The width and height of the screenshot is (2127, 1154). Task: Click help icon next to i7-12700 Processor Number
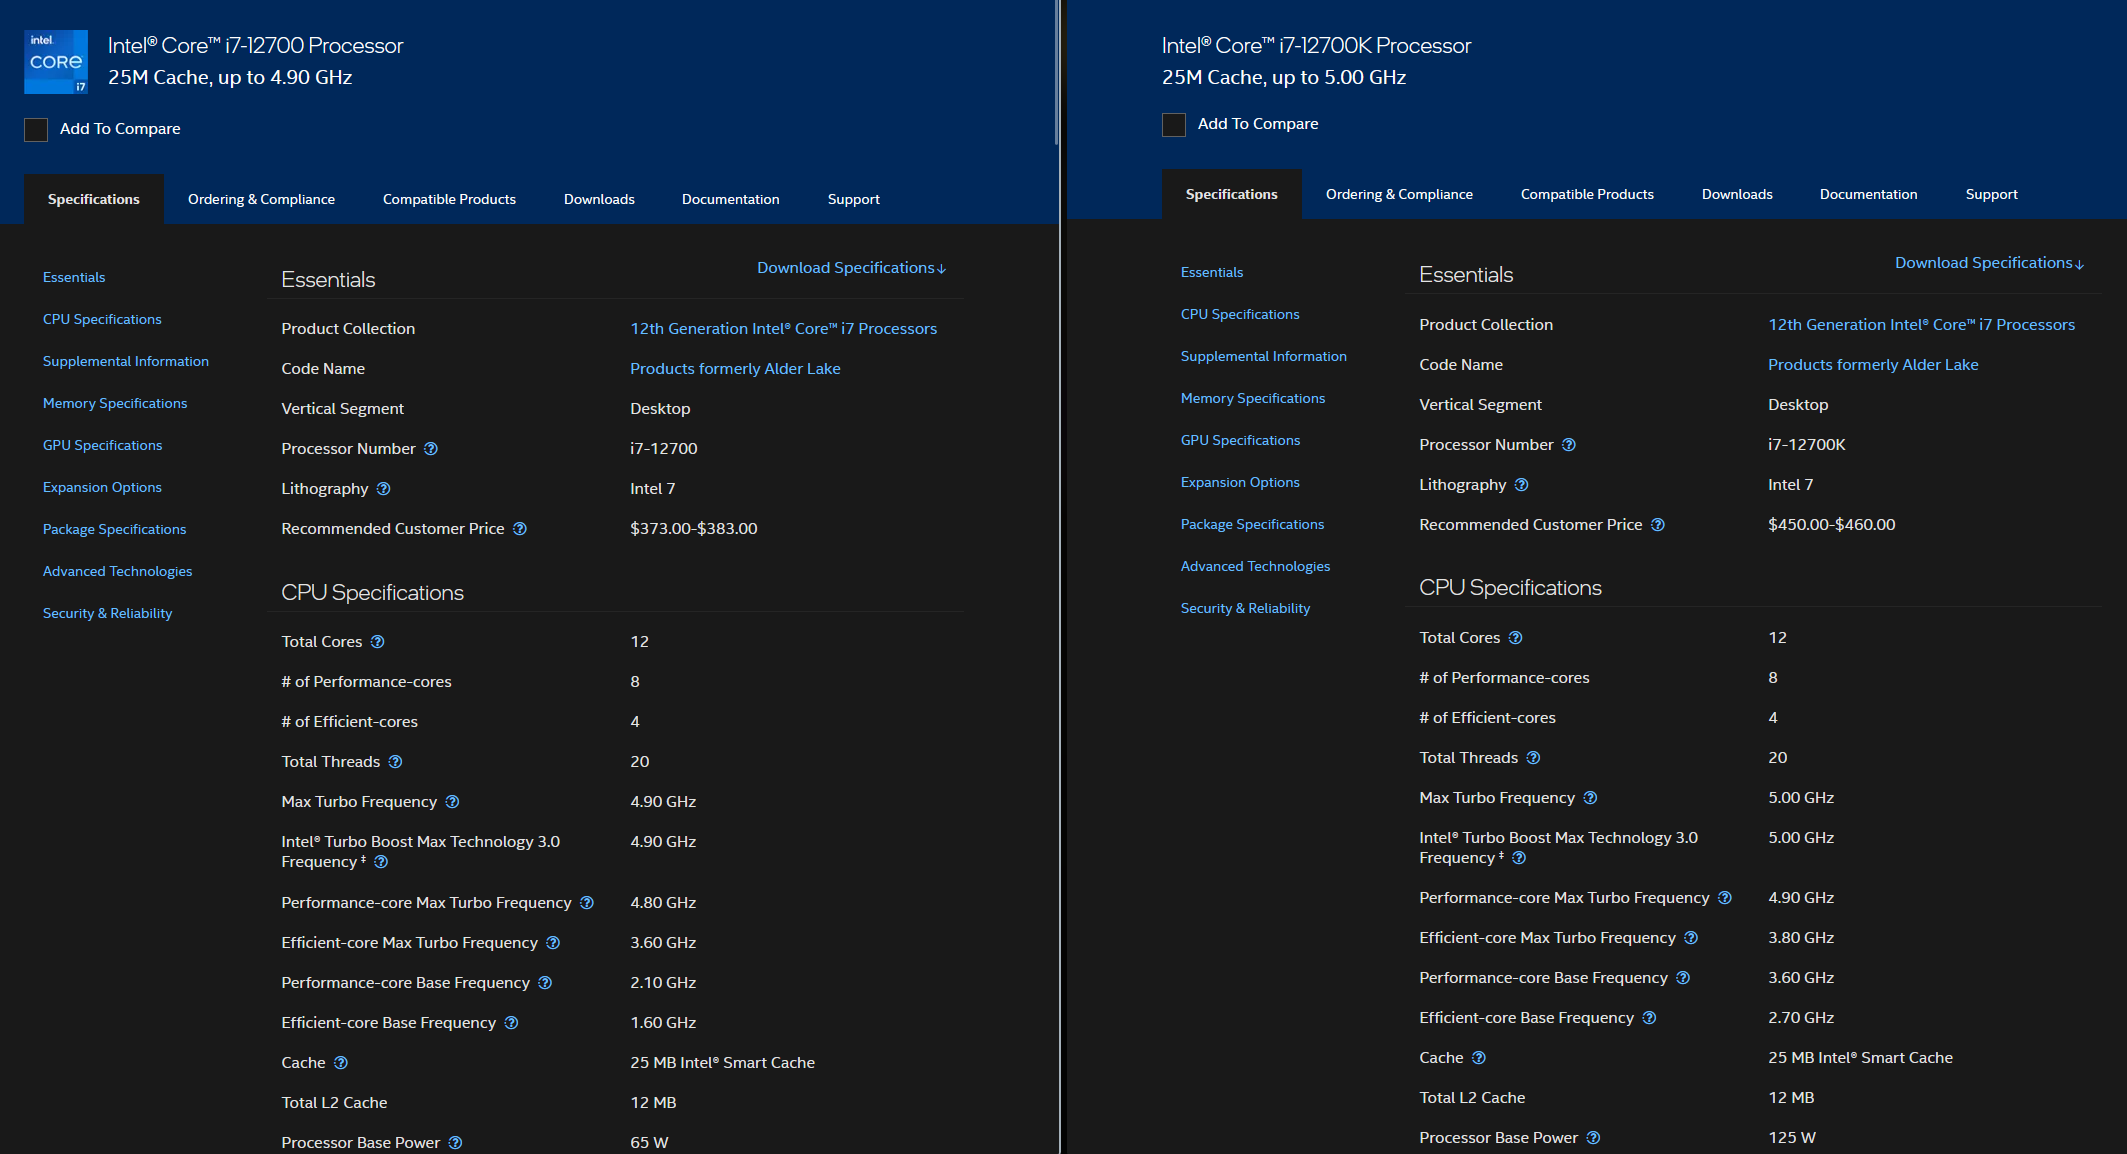(431, 449)
